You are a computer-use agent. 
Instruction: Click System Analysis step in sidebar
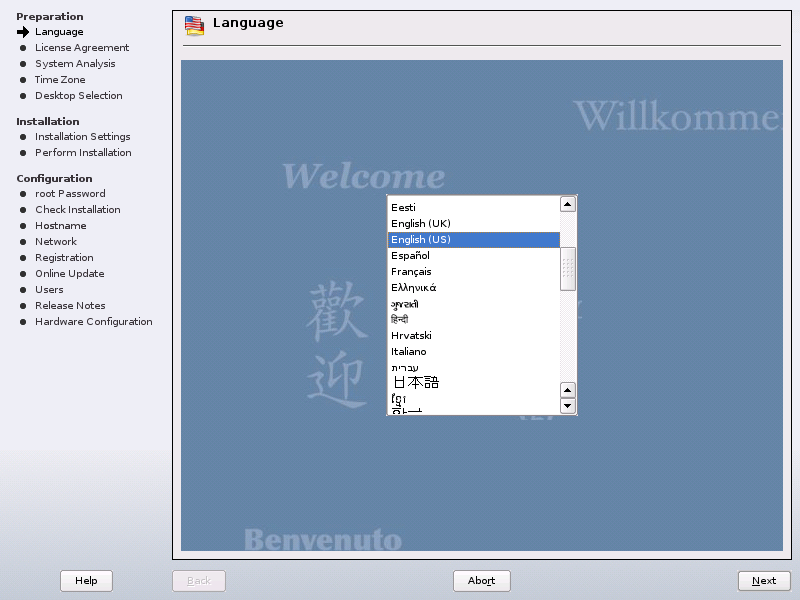[75, 64]
